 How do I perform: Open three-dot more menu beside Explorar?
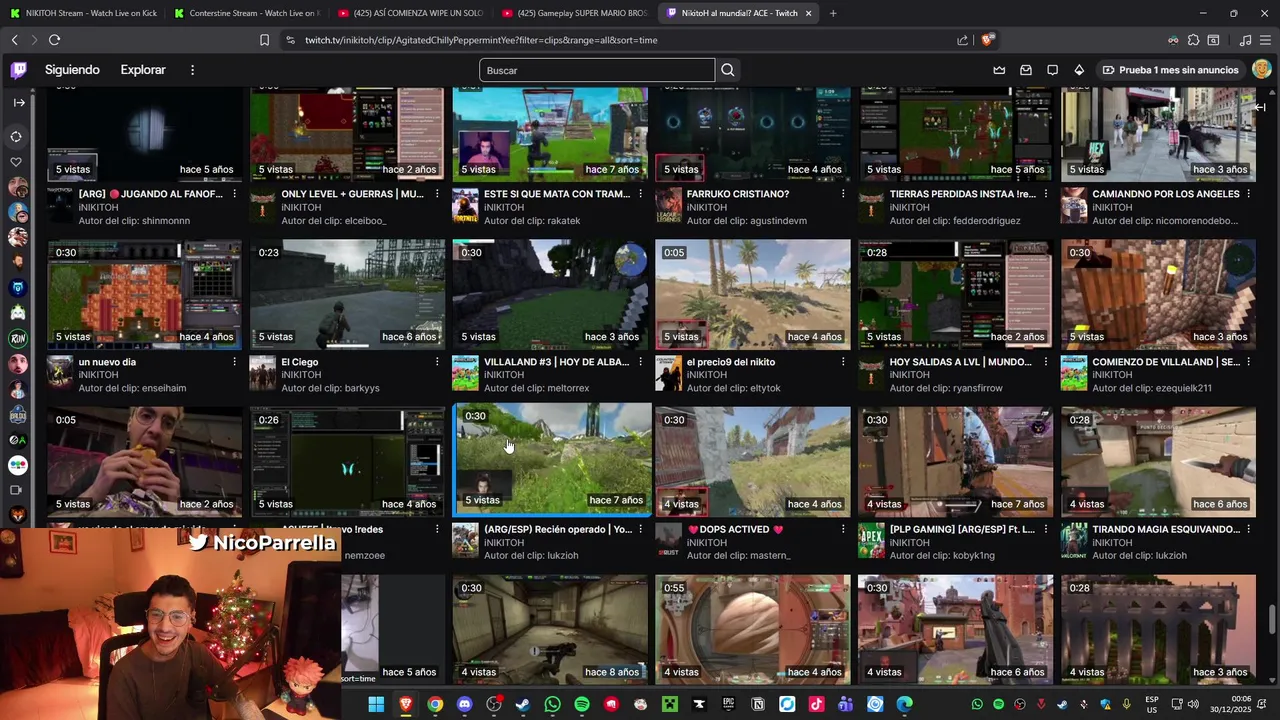coord(192,70)
